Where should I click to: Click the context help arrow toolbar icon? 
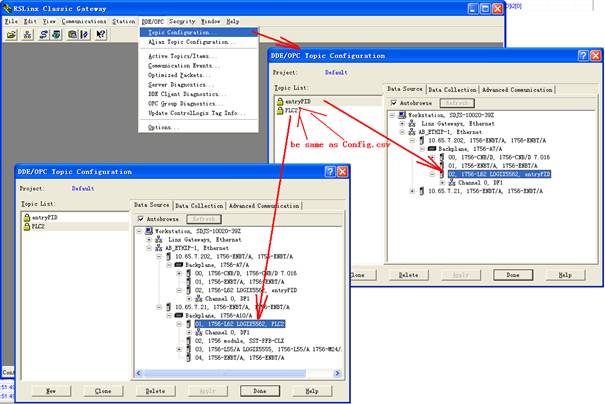(101, 34)
